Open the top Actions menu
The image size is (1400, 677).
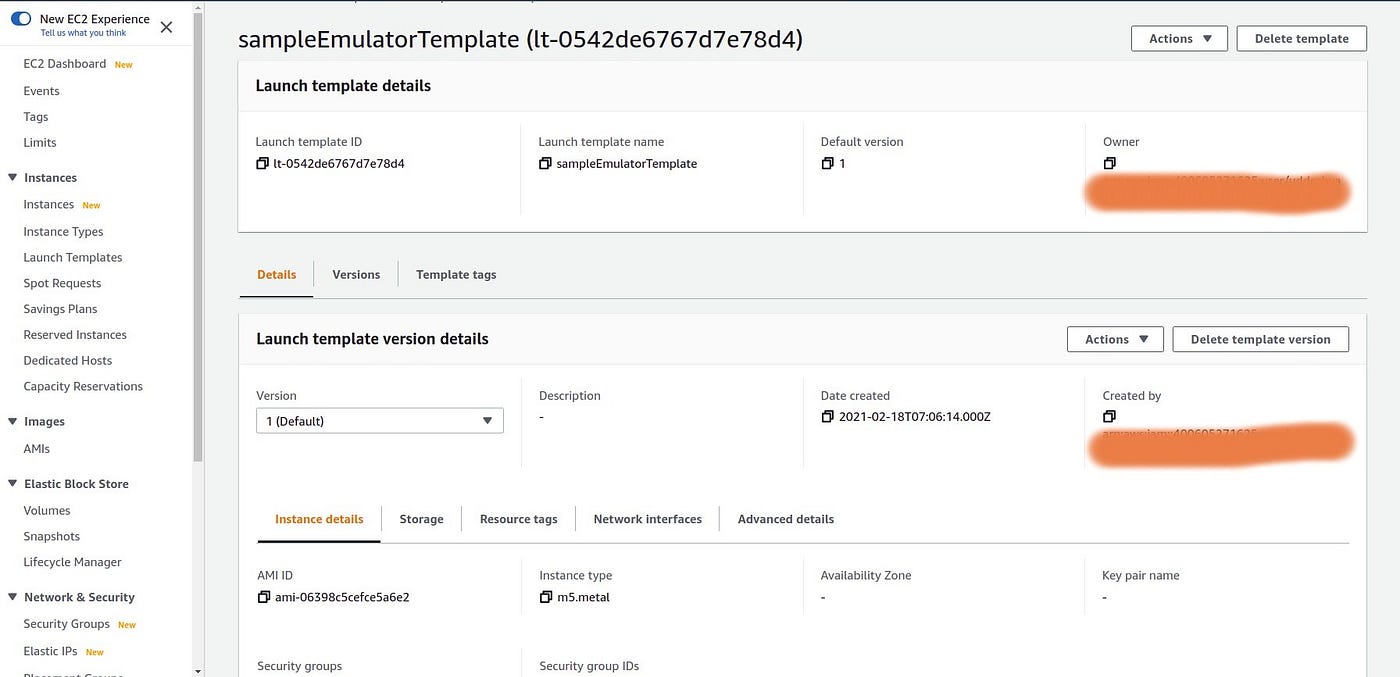pos(1178,38)
